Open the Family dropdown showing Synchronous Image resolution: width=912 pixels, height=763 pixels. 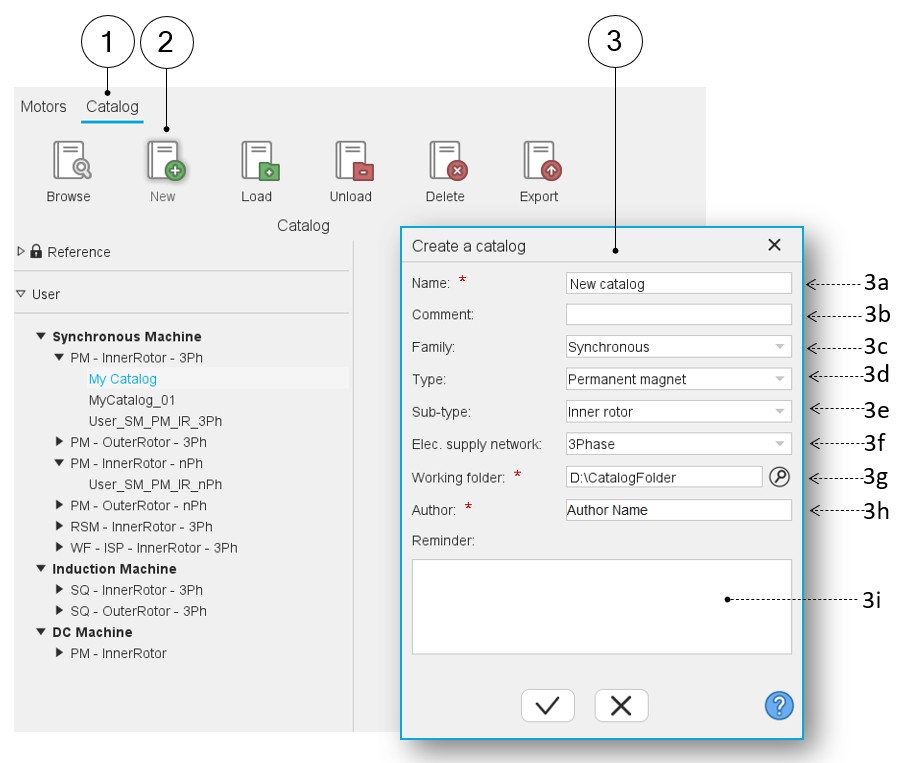678,347
